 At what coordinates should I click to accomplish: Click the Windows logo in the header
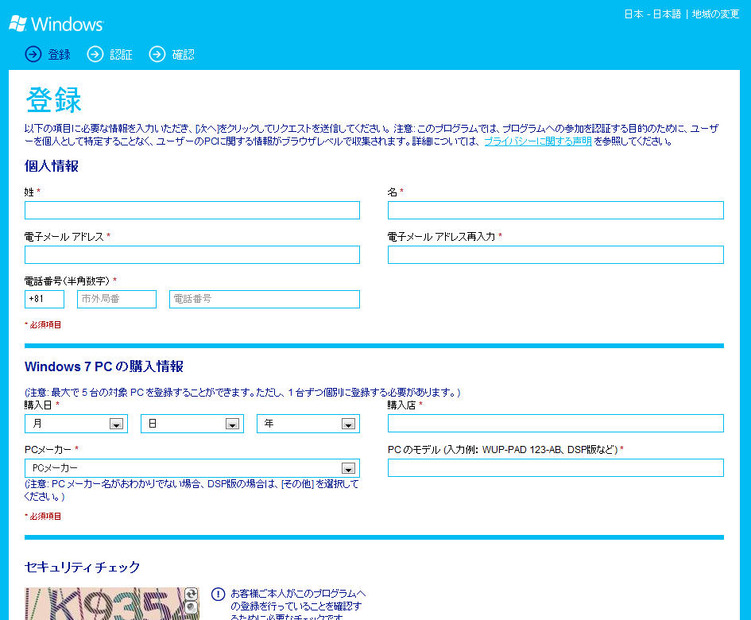[x=56, y=23]
